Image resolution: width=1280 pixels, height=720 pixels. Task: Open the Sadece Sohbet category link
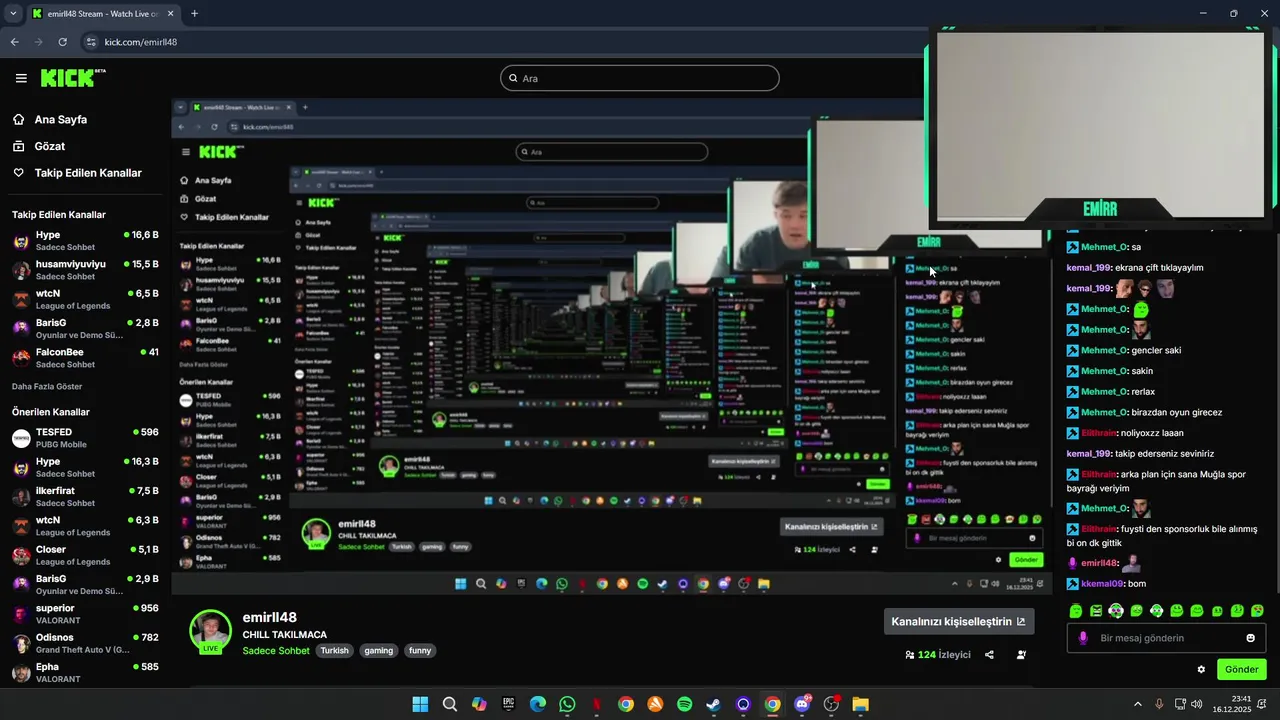click(x=276, y=651)
